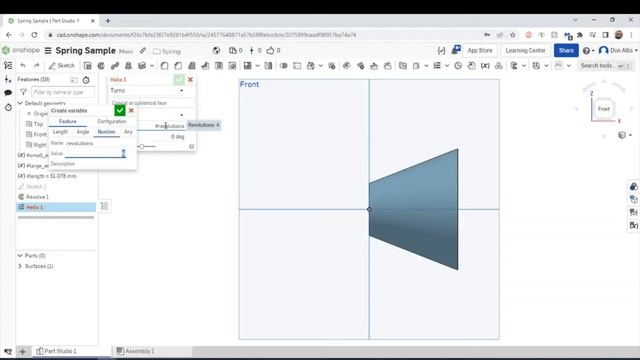
Task: Select the Draft tool icon
Action: coord(191,66)
